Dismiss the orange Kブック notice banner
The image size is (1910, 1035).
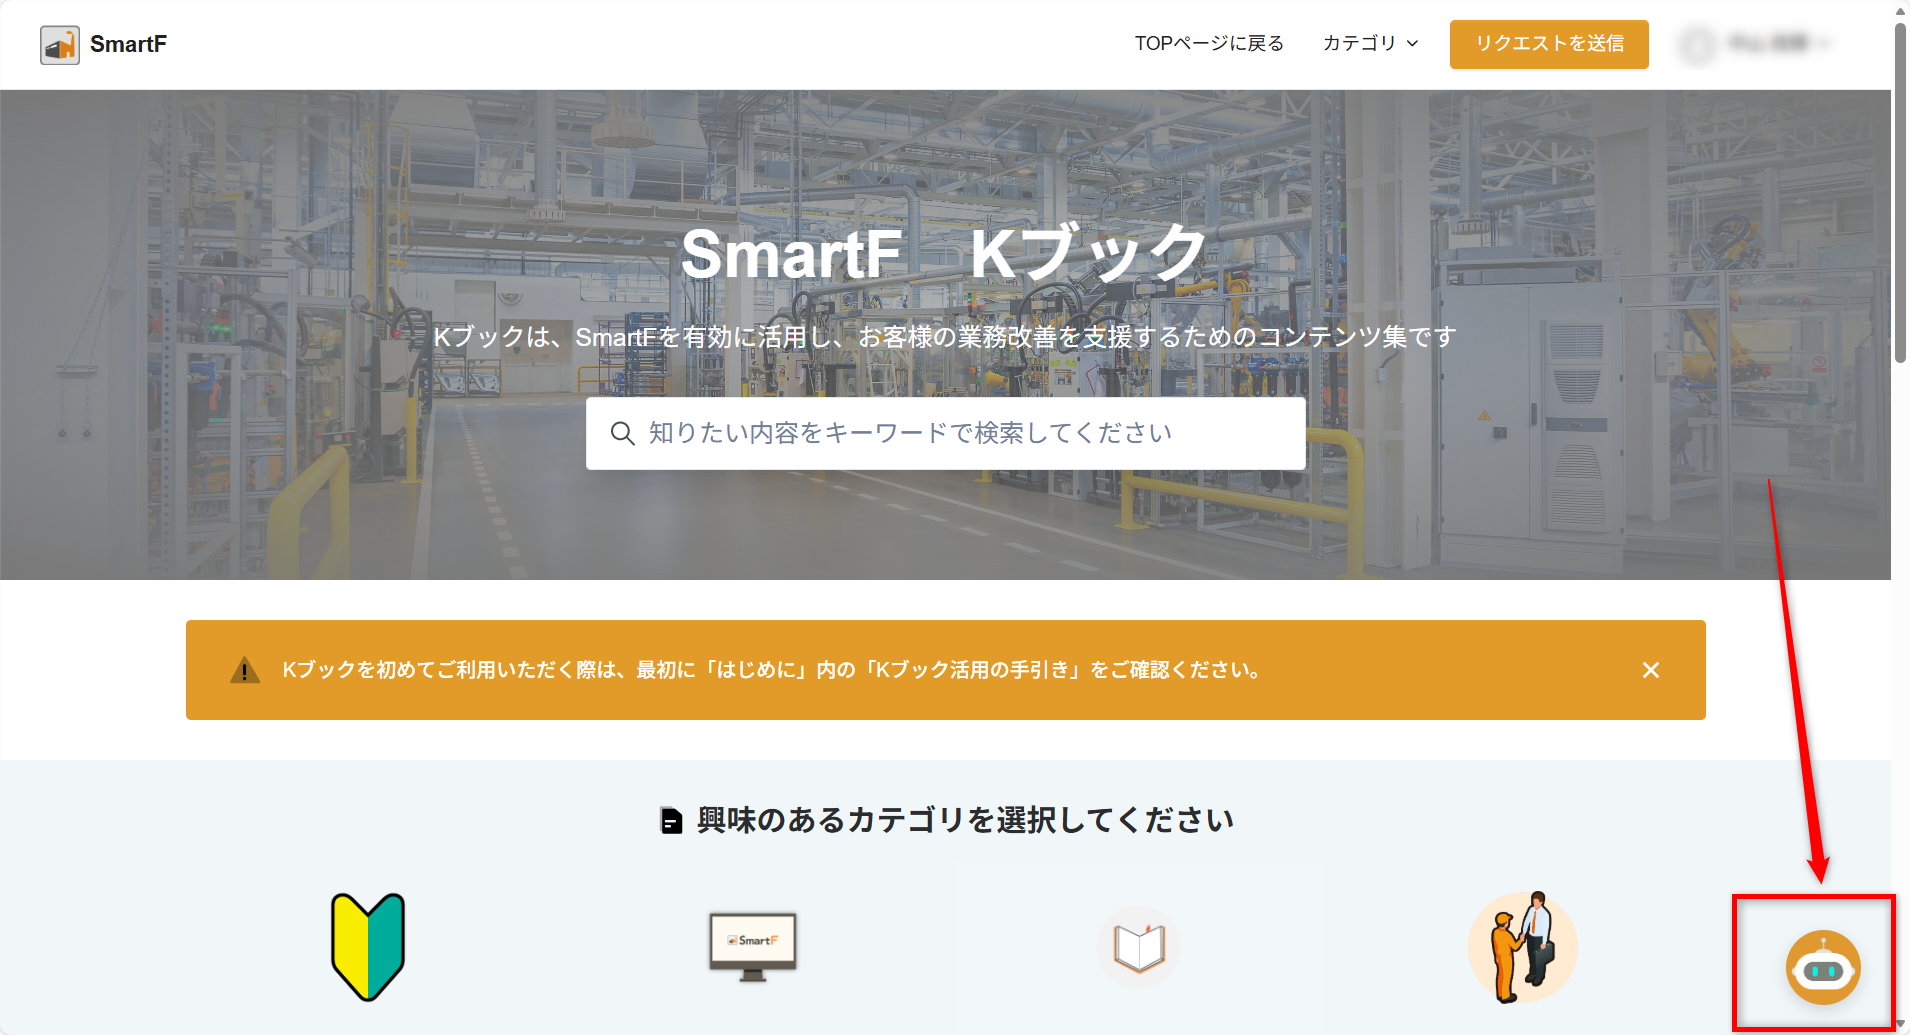[1650, 670]
